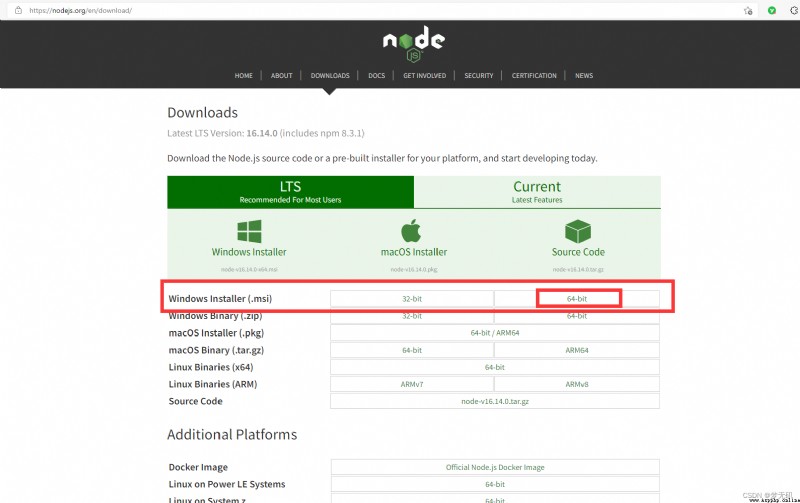Click Linux Binaries (x64) 64-bit link

tap(495, 367)
